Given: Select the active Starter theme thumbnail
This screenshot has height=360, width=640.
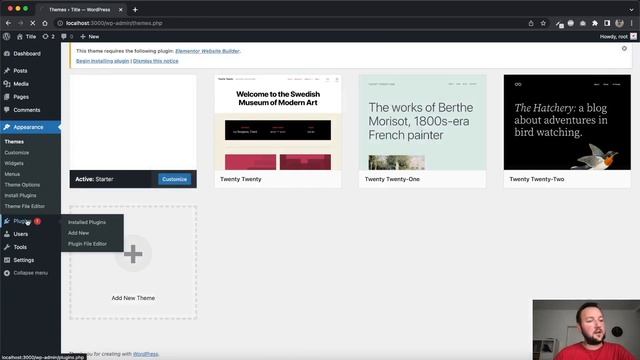Looking at the screenshot, I should click(x=133, y=122).
